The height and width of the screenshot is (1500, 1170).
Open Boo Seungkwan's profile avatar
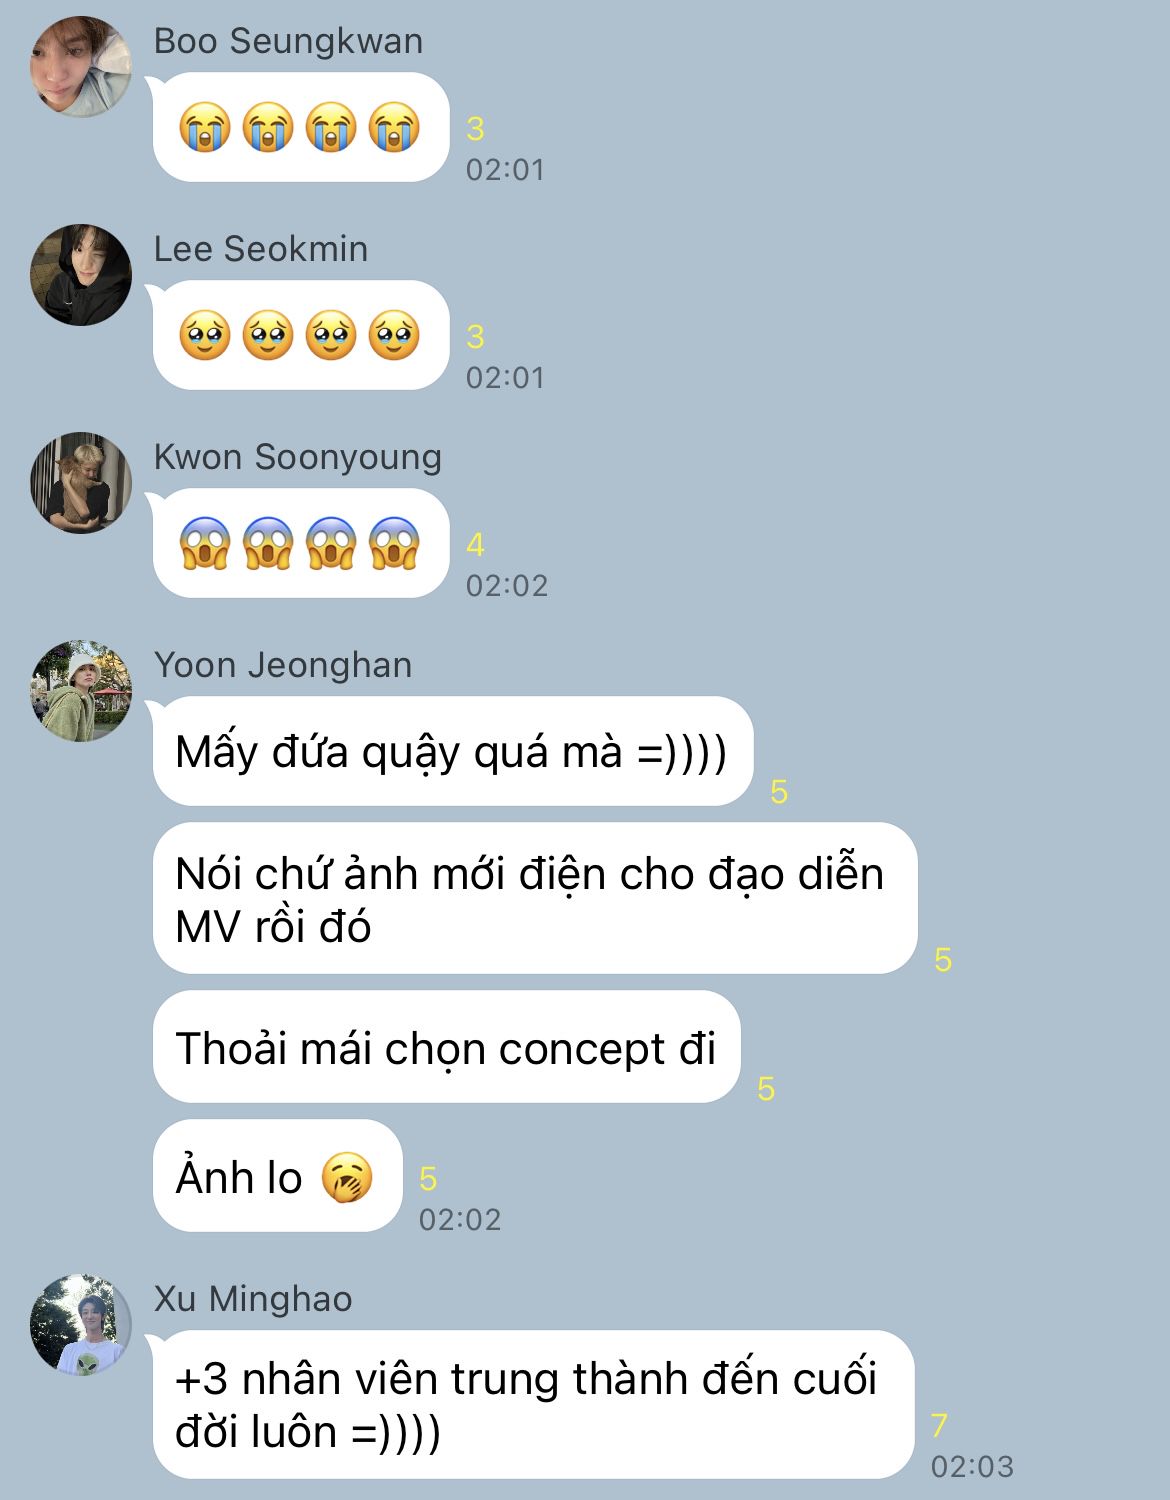(x=81, y=67)
